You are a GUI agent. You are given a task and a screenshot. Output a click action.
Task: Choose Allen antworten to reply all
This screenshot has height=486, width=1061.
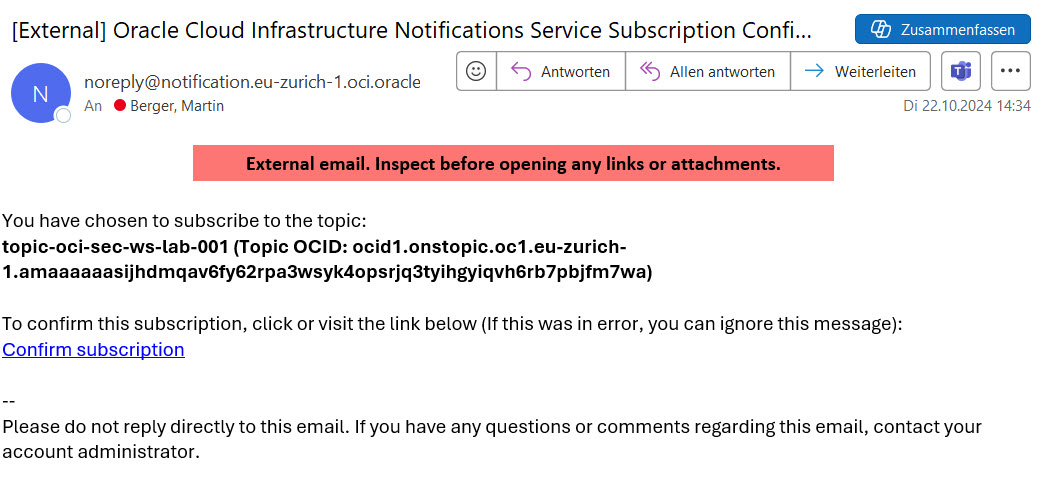tap(708, 71)
